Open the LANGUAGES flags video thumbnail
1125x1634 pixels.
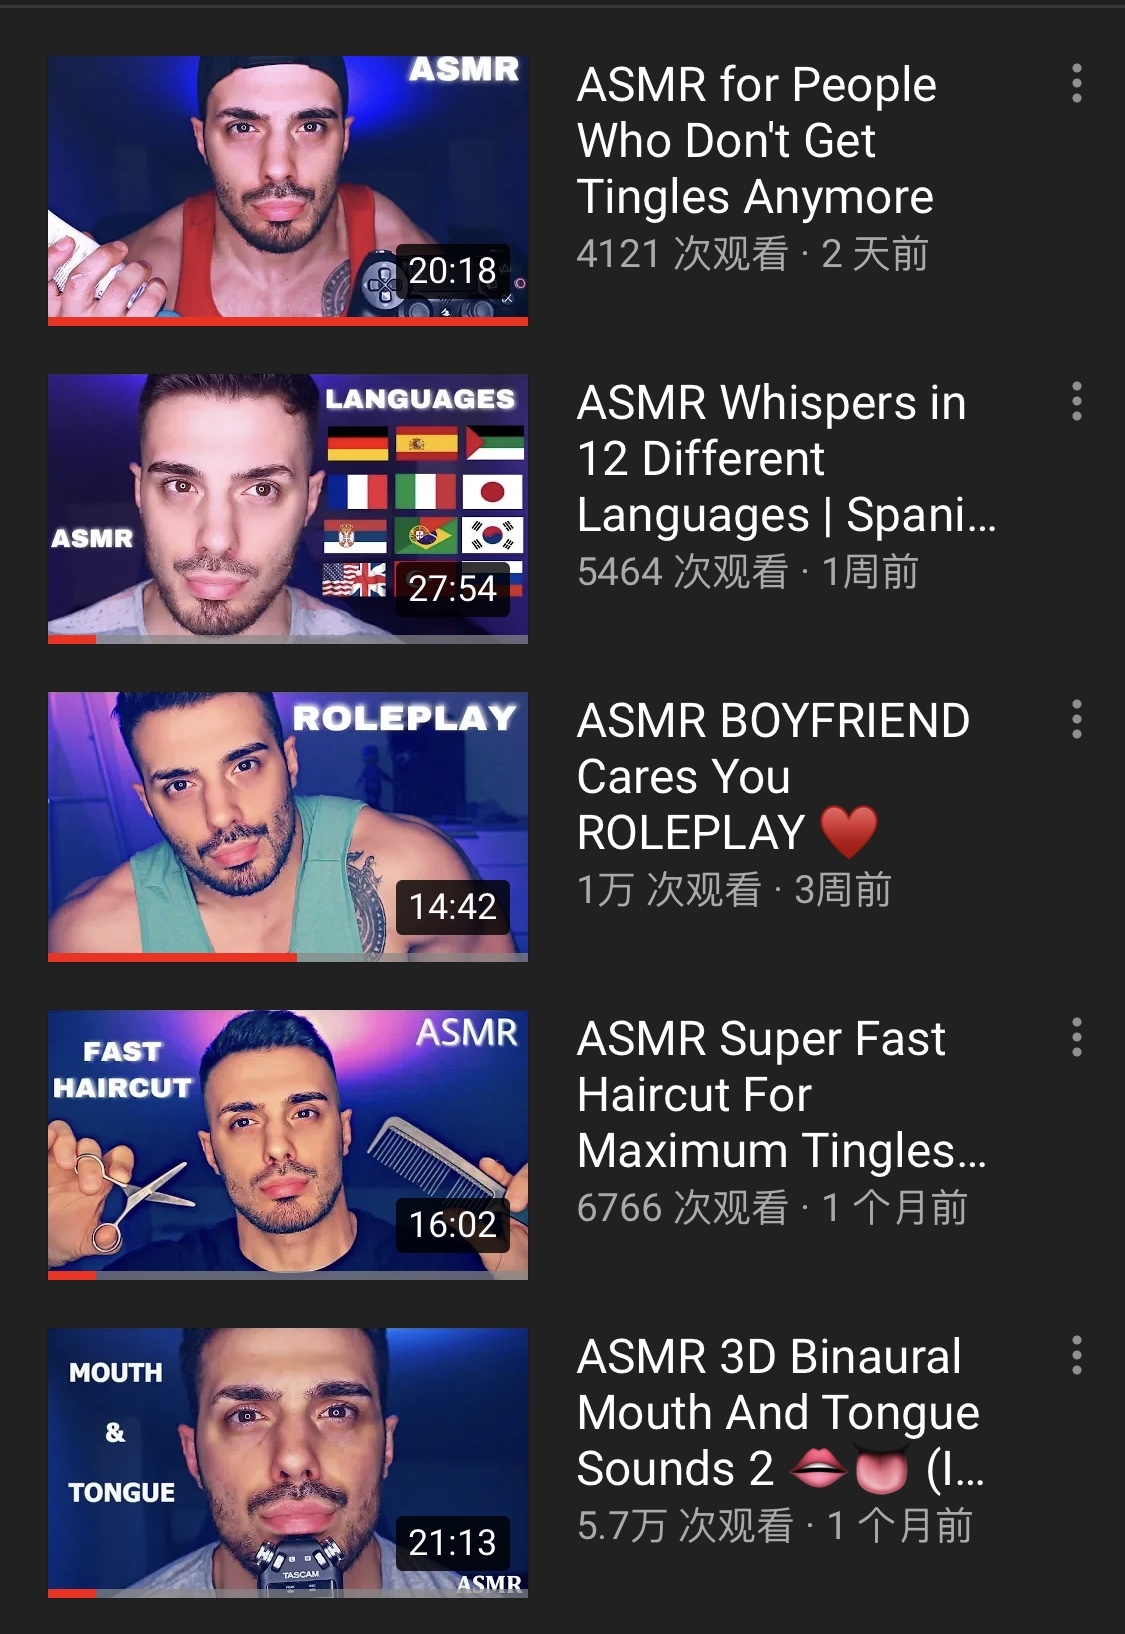pyautogui.click(x=288, y=508)
